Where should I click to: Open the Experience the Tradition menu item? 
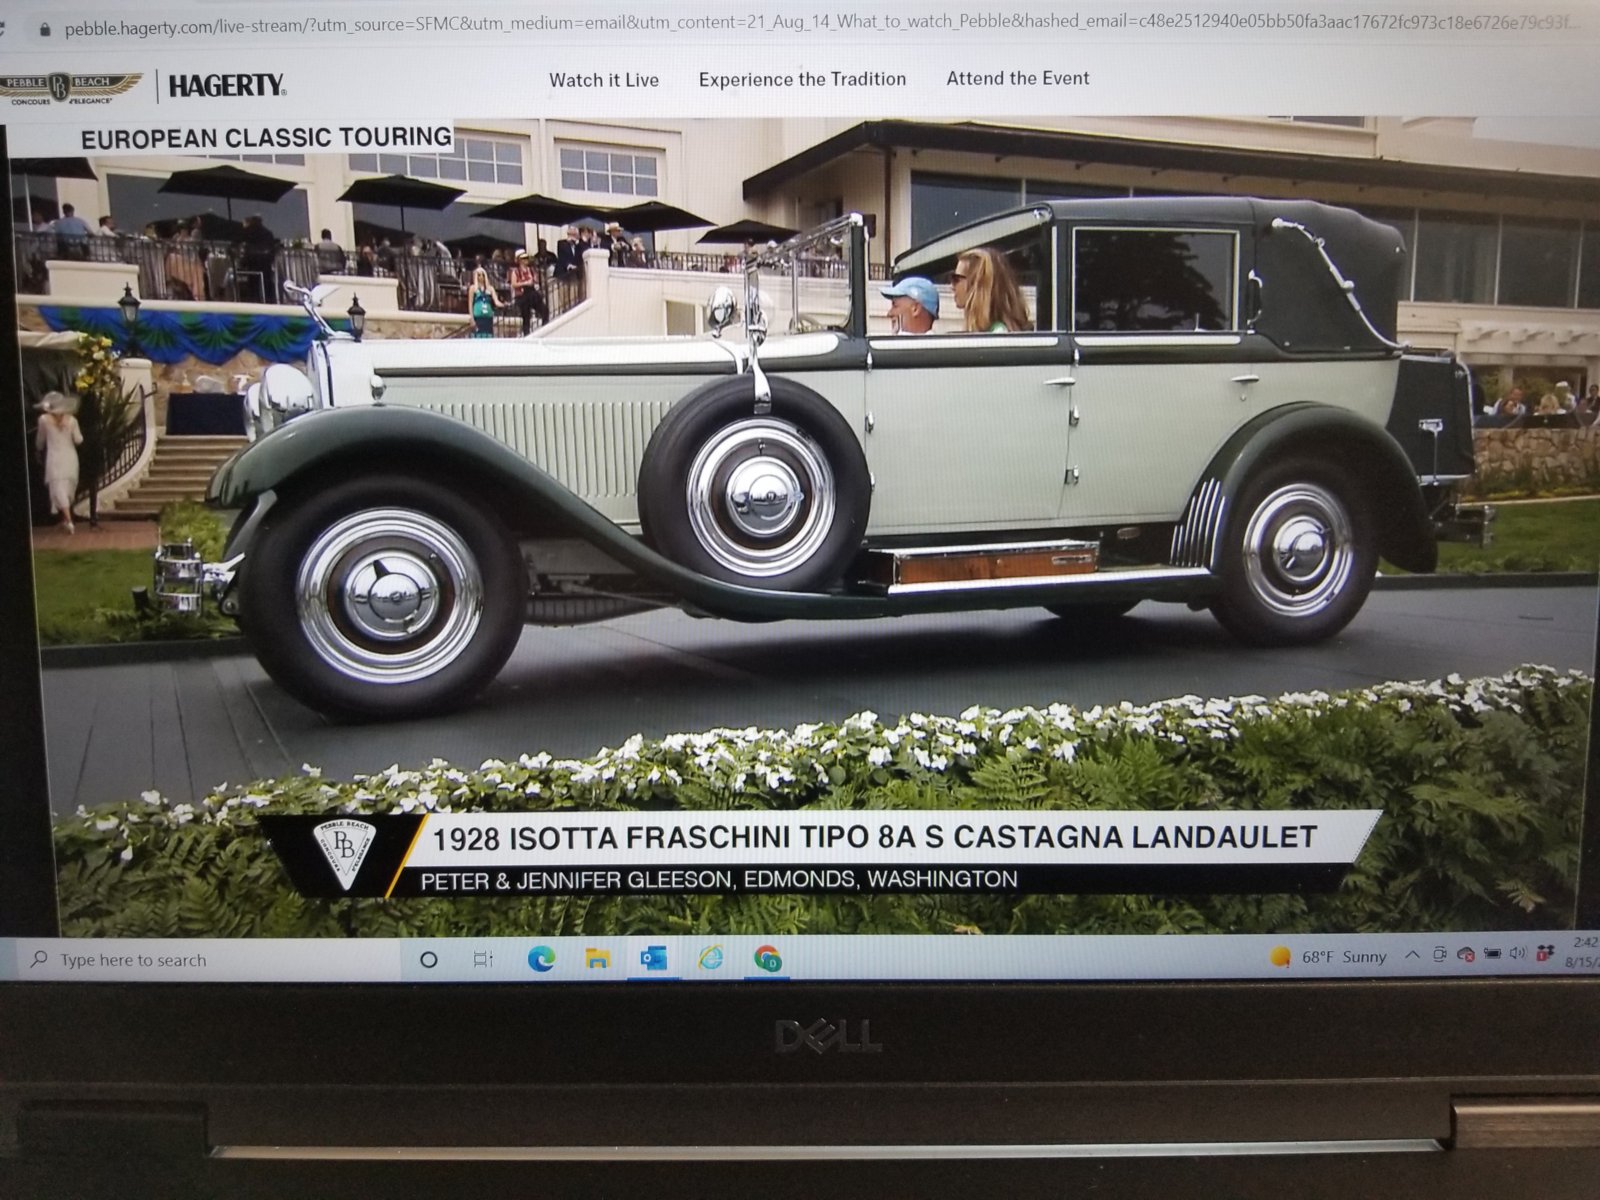(802, 79)
